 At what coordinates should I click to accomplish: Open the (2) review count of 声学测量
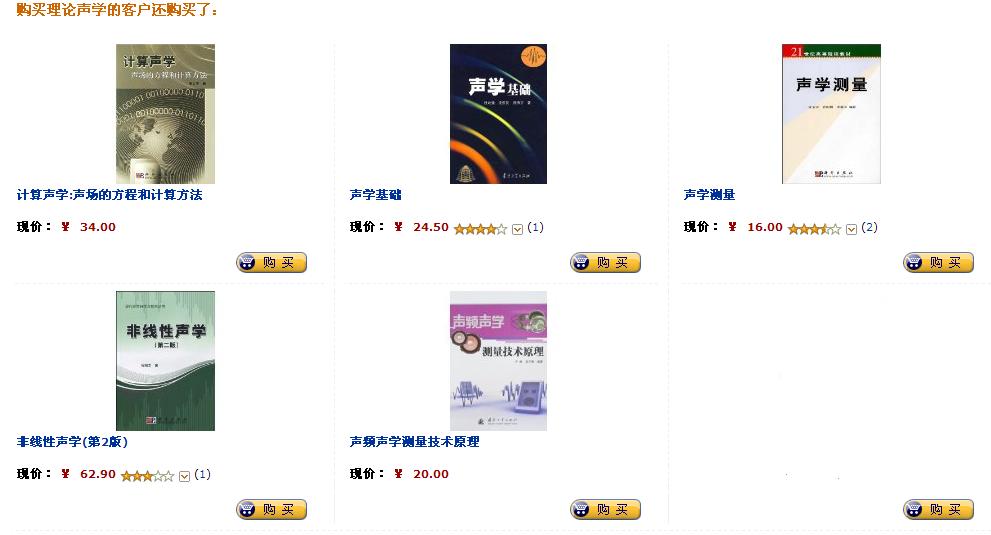[869, 228]
